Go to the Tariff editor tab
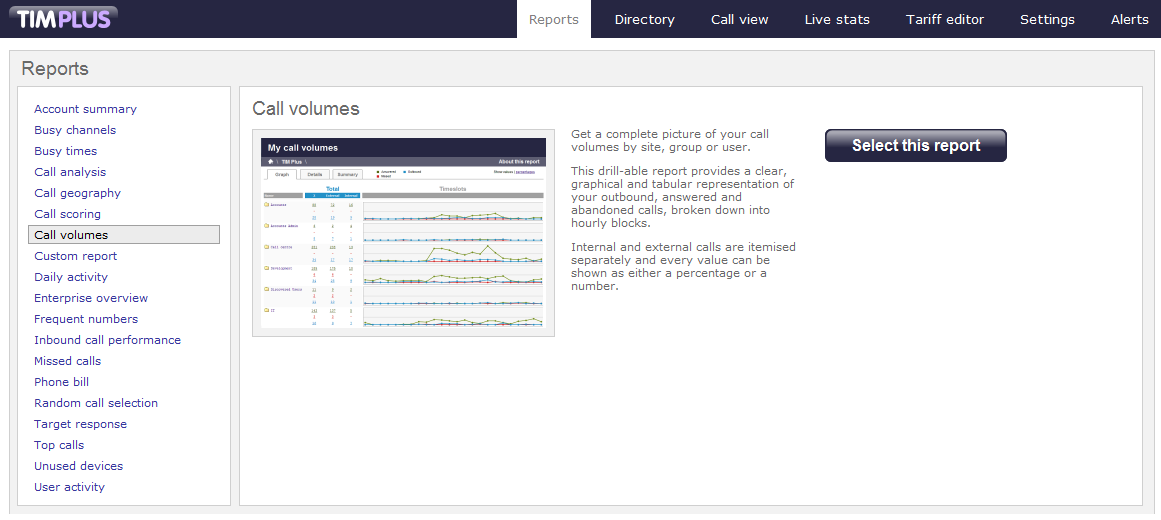This screenshot has width=1161, height=520. pyautogui.click(x=944, y=19)
